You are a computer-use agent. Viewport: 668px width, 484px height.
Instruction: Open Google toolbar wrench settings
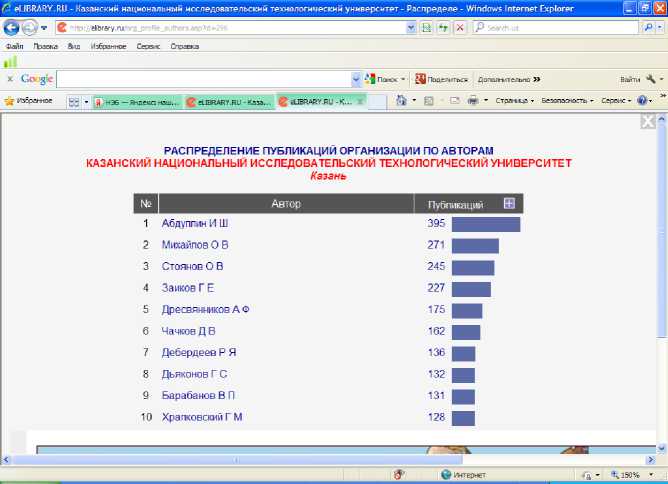[x=651, y=79]
